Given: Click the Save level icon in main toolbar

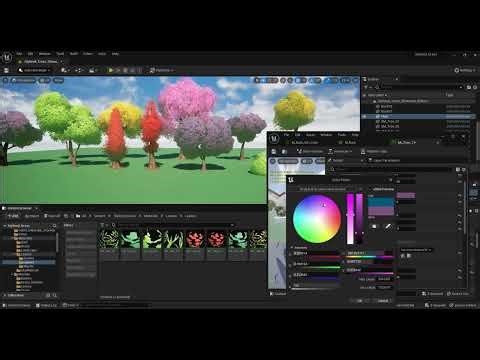Looking at the screenshot, I should 6,70.
